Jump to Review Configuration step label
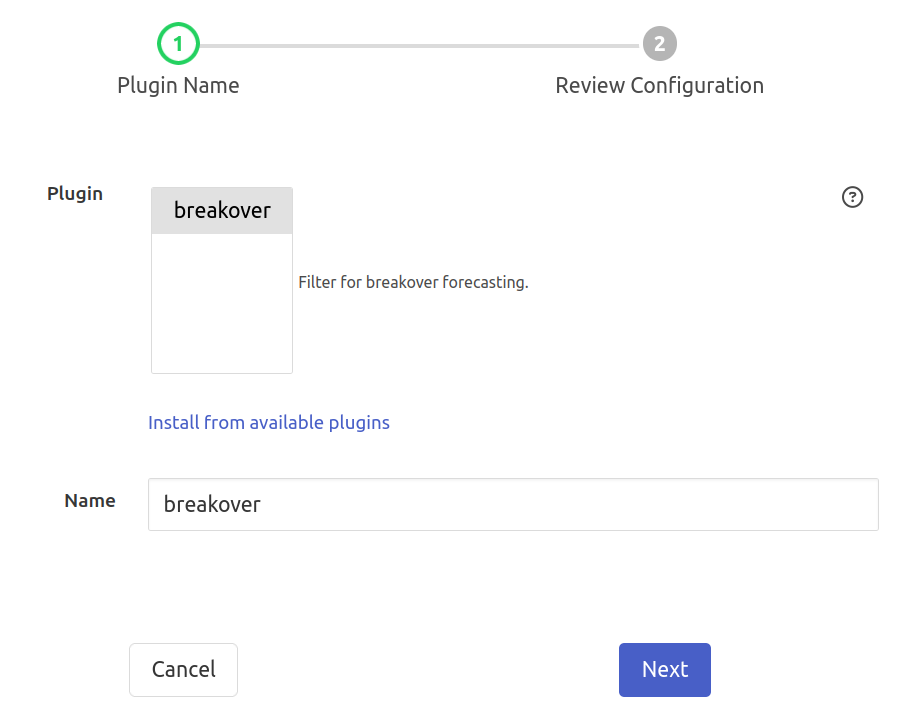 659,85
